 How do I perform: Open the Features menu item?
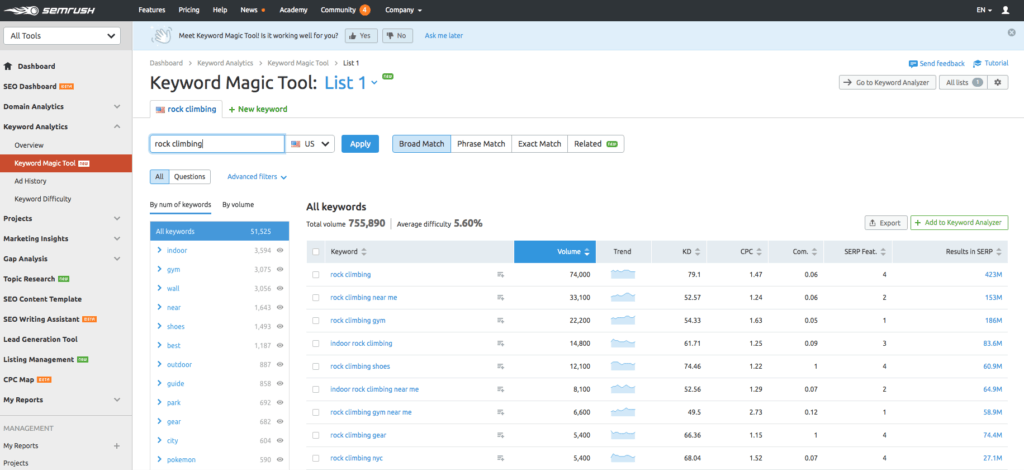pos(152,10)
